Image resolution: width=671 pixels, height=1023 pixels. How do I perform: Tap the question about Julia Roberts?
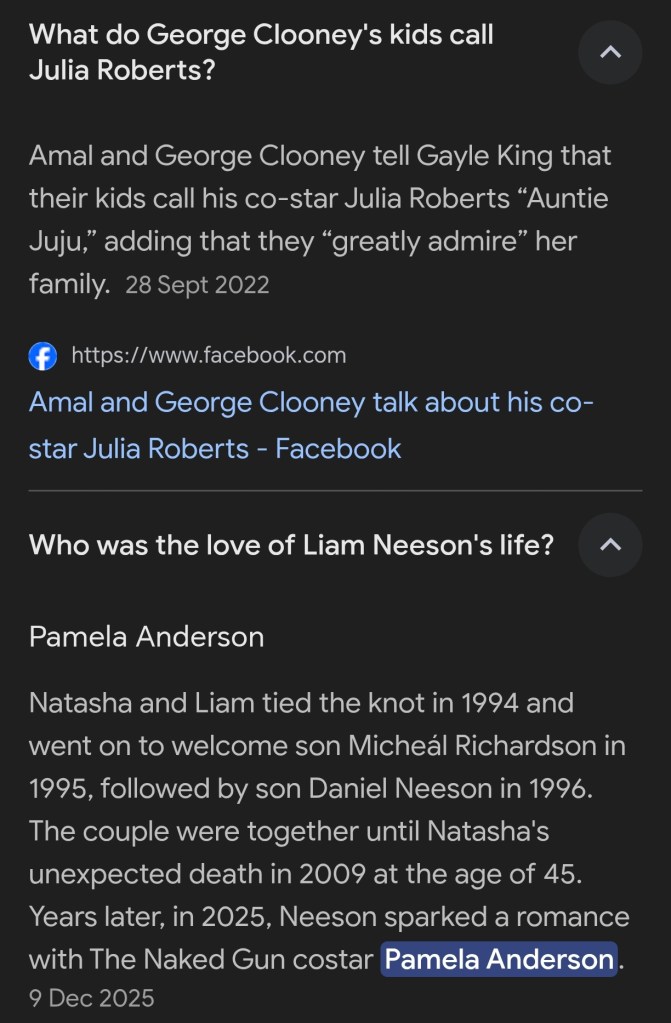[261, 53]
